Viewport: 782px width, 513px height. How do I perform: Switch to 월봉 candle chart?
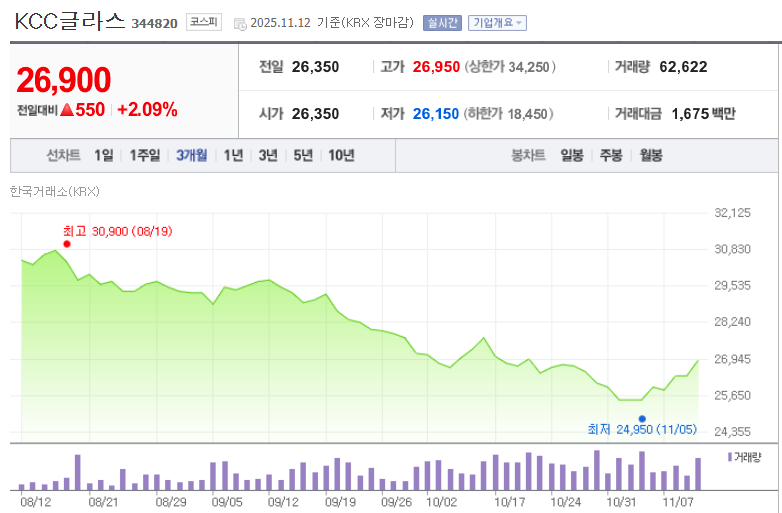(x=651, y=156)
